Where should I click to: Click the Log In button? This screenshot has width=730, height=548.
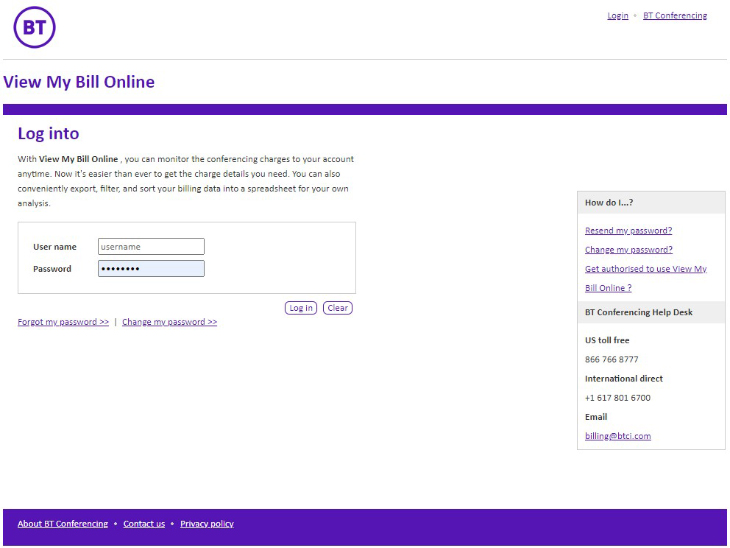[301, 308]
